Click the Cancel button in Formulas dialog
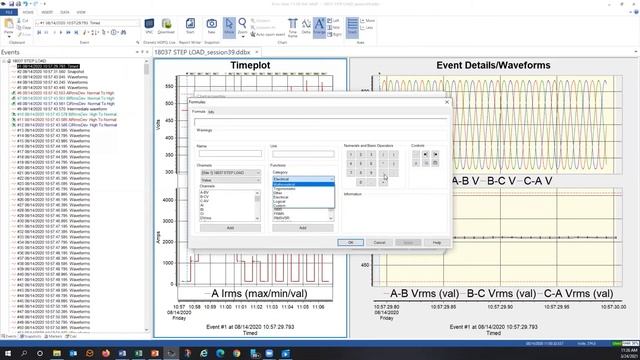640x360 pixels. tap(379, 242)
